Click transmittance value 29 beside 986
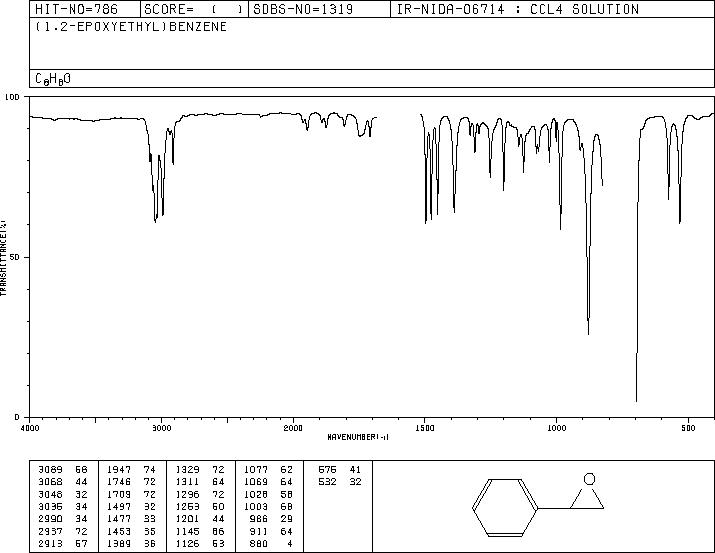715x553 pixels. pyautogui.click(x=286, y=519)
